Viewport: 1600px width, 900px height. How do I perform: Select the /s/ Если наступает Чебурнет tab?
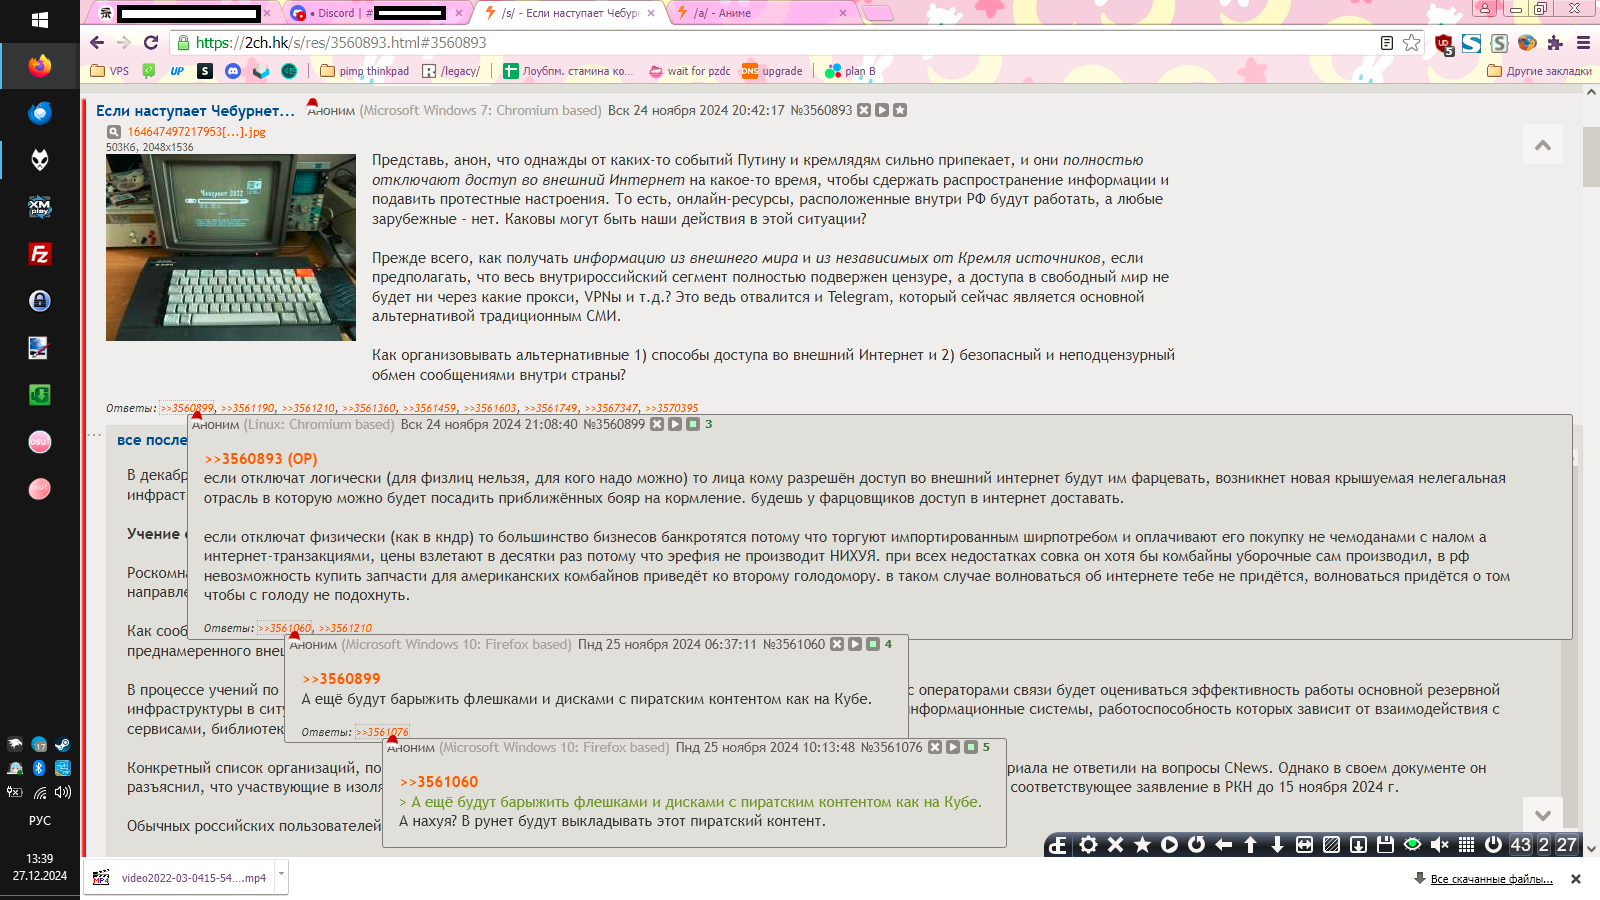(571, 13)
